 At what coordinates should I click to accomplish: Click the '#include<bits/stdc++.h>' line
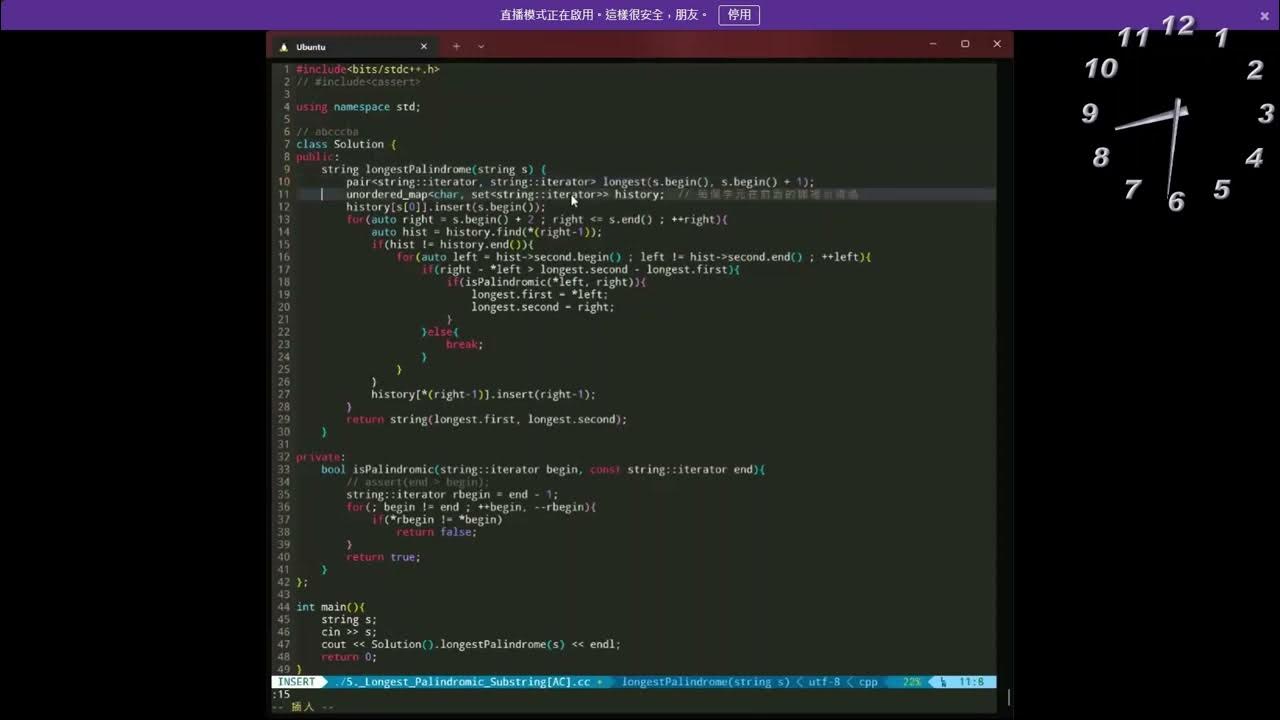(368, 69)
